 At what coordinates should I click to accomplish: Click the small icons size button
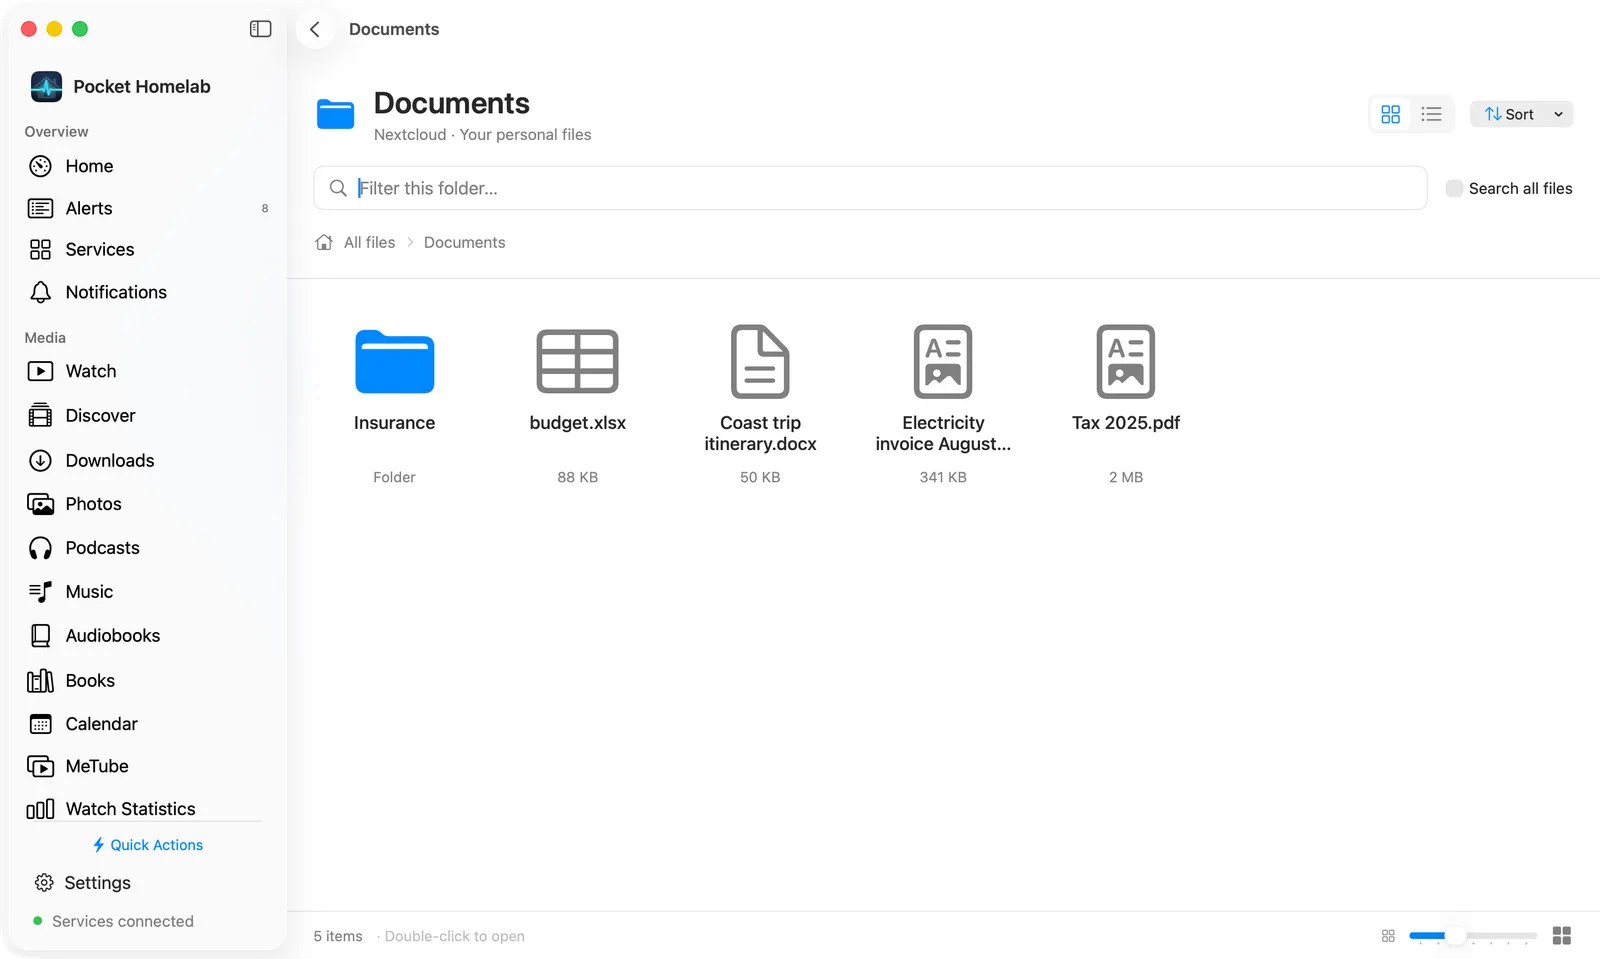point(1388,936)
